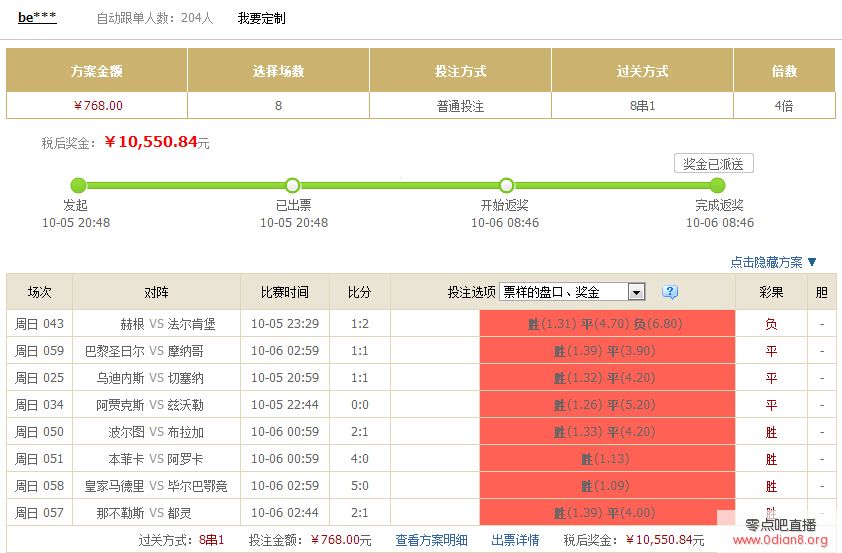Click the 完成返奖 timeline node
The width and height of the screenshot is (842, 553).
pyautogui.click(x=718, y=185)
